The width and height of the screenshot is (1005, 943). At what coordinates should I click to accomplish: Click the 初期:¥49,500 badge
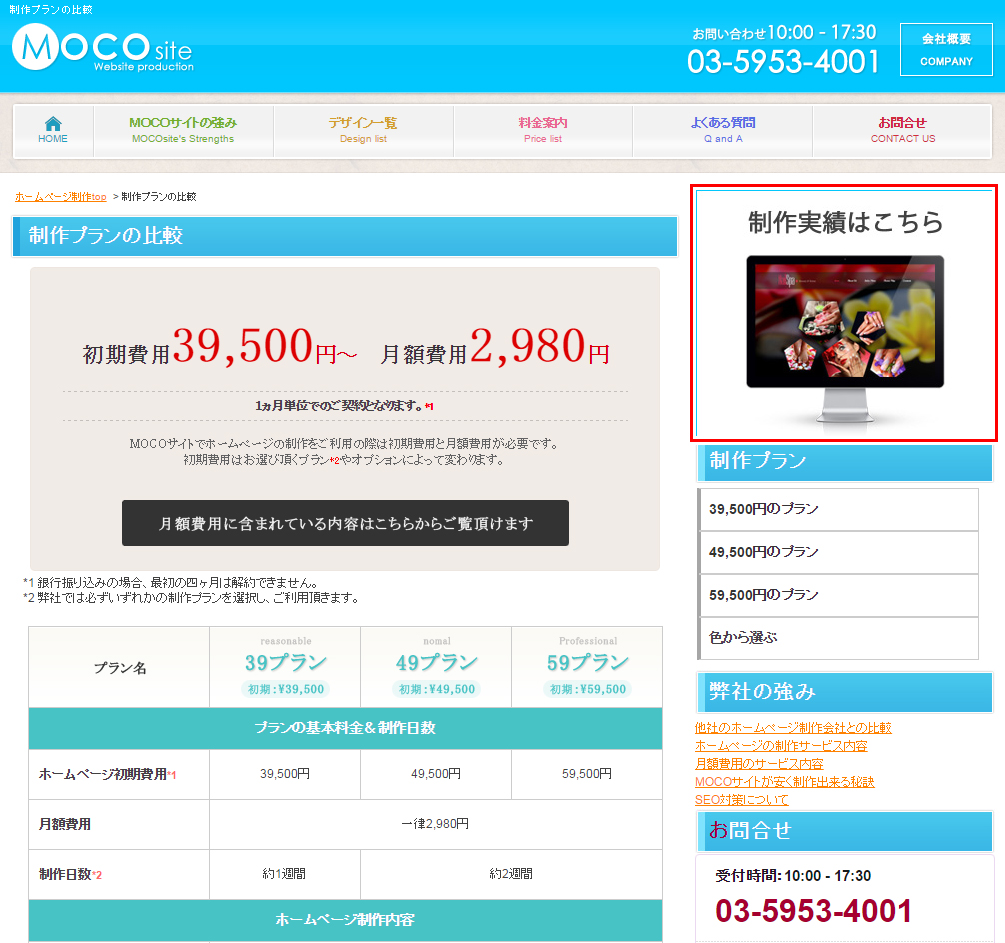coord(436,689)
